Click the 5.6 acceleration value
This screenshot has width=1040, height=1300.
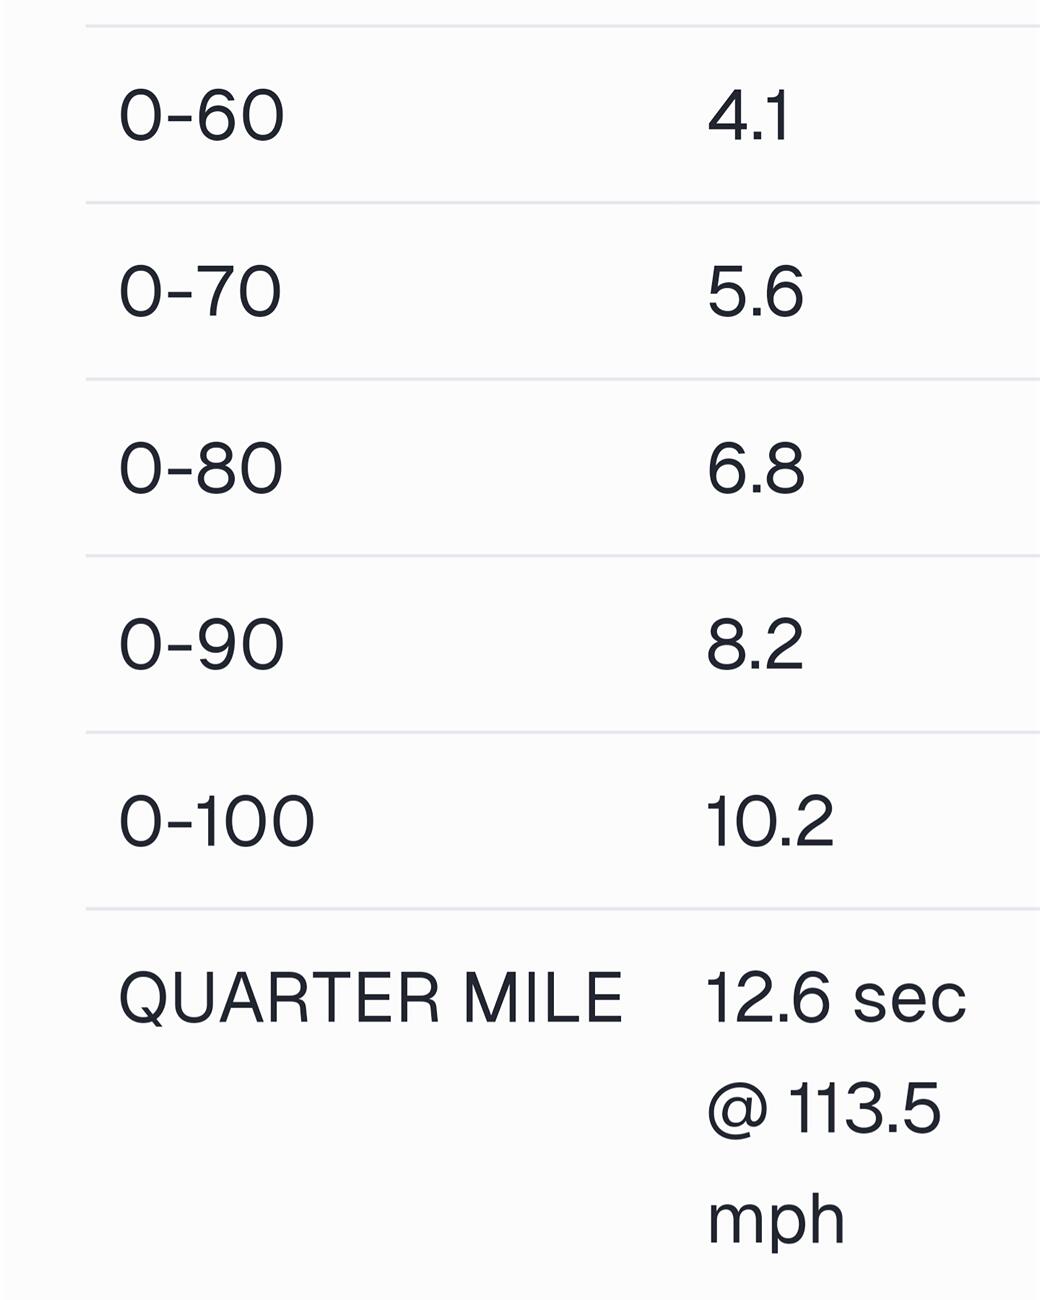(755, 293)
